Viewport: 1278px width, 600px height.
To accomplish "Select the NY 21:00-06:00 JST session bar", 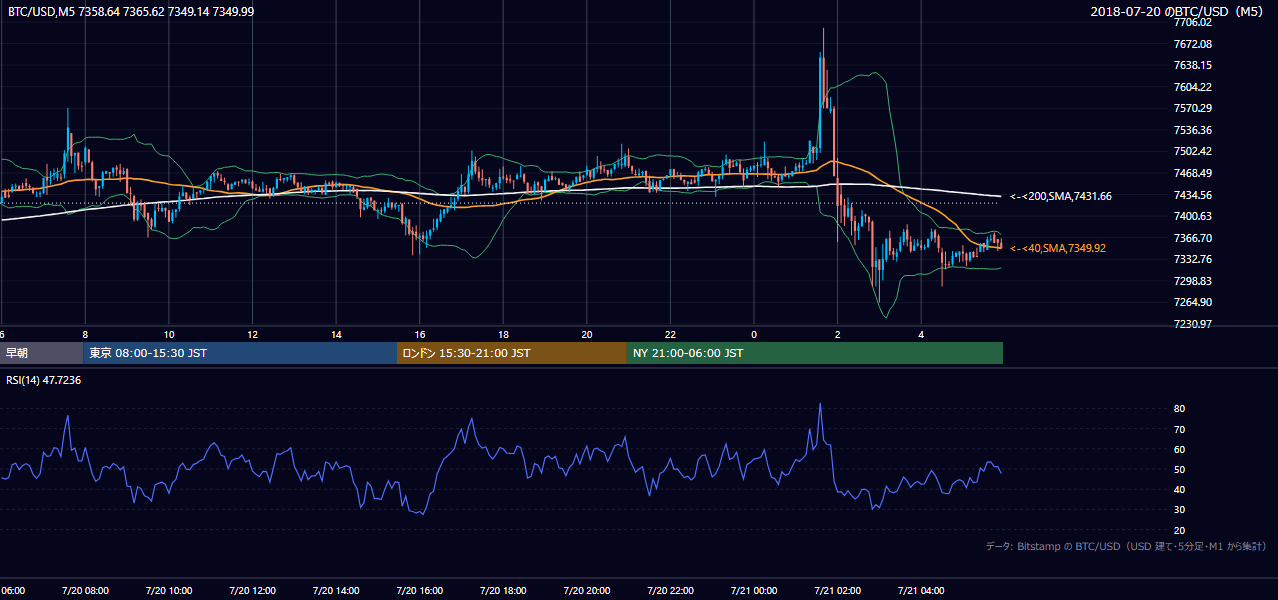I will pyautogui.click(x=815, y=353).
